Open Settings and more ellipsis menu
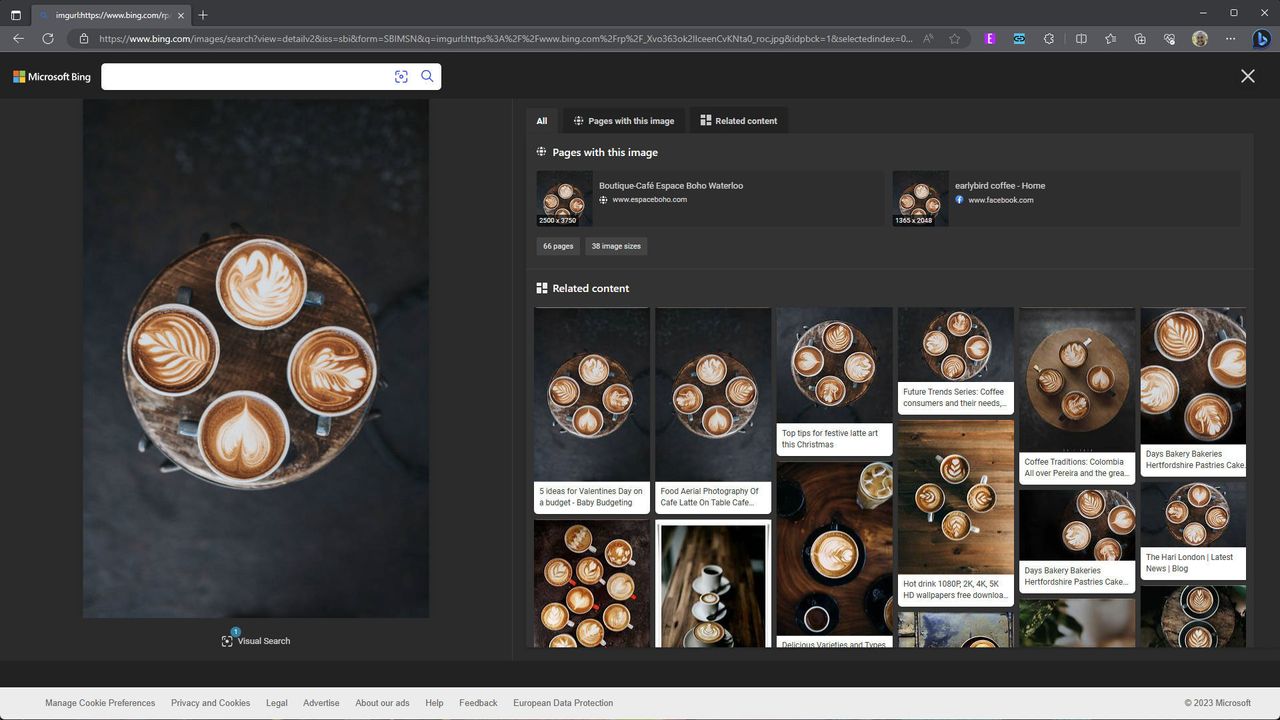The image size is (1280, 720). click(x=1229, y=39)
